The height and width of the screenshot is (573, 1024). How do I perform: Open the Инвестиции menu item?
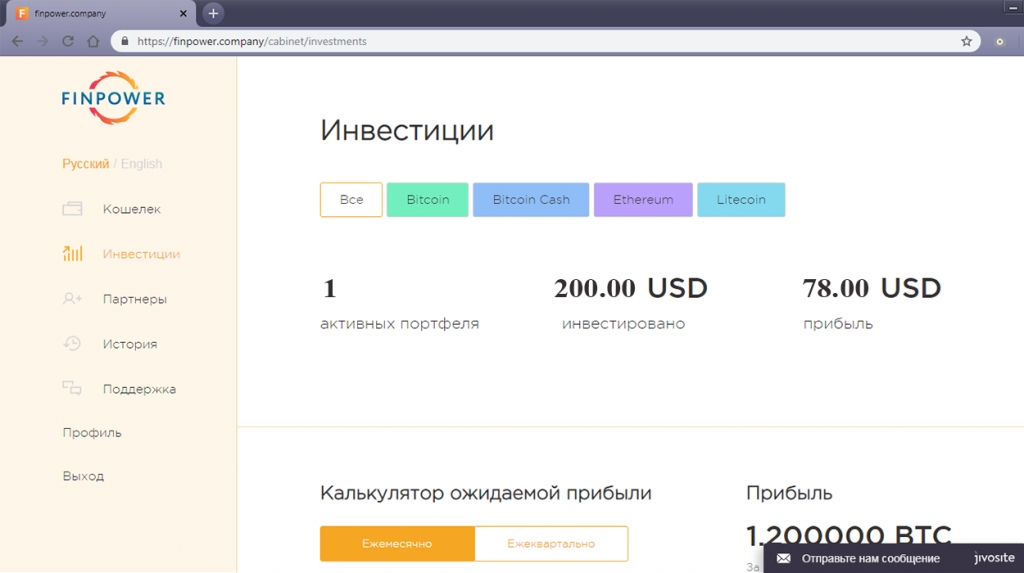pyautogui.click(x=141, y=254)
